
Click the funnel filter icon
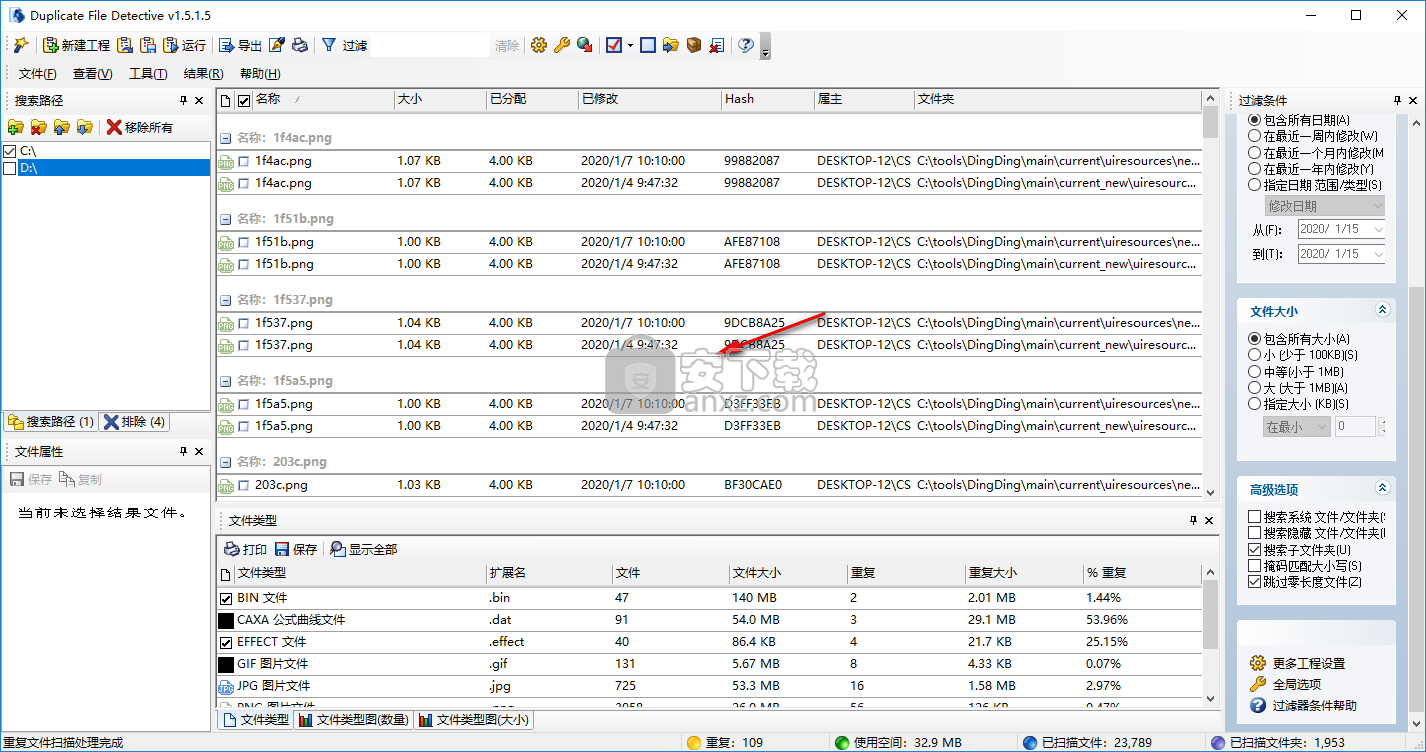tap(328, 45)
